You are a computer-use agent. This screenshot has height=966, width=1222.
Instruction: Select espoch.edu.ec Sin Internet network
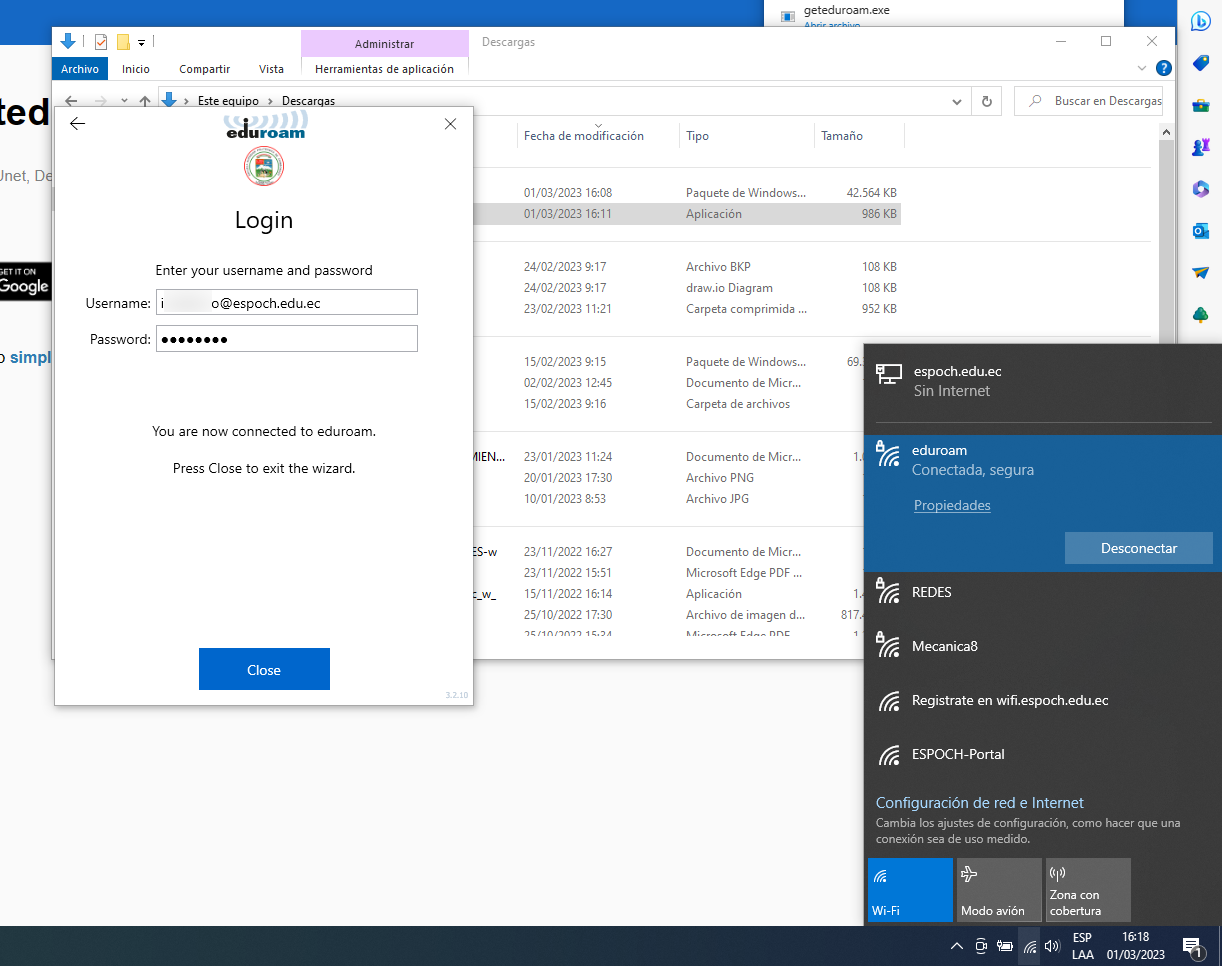[1043, 381]
